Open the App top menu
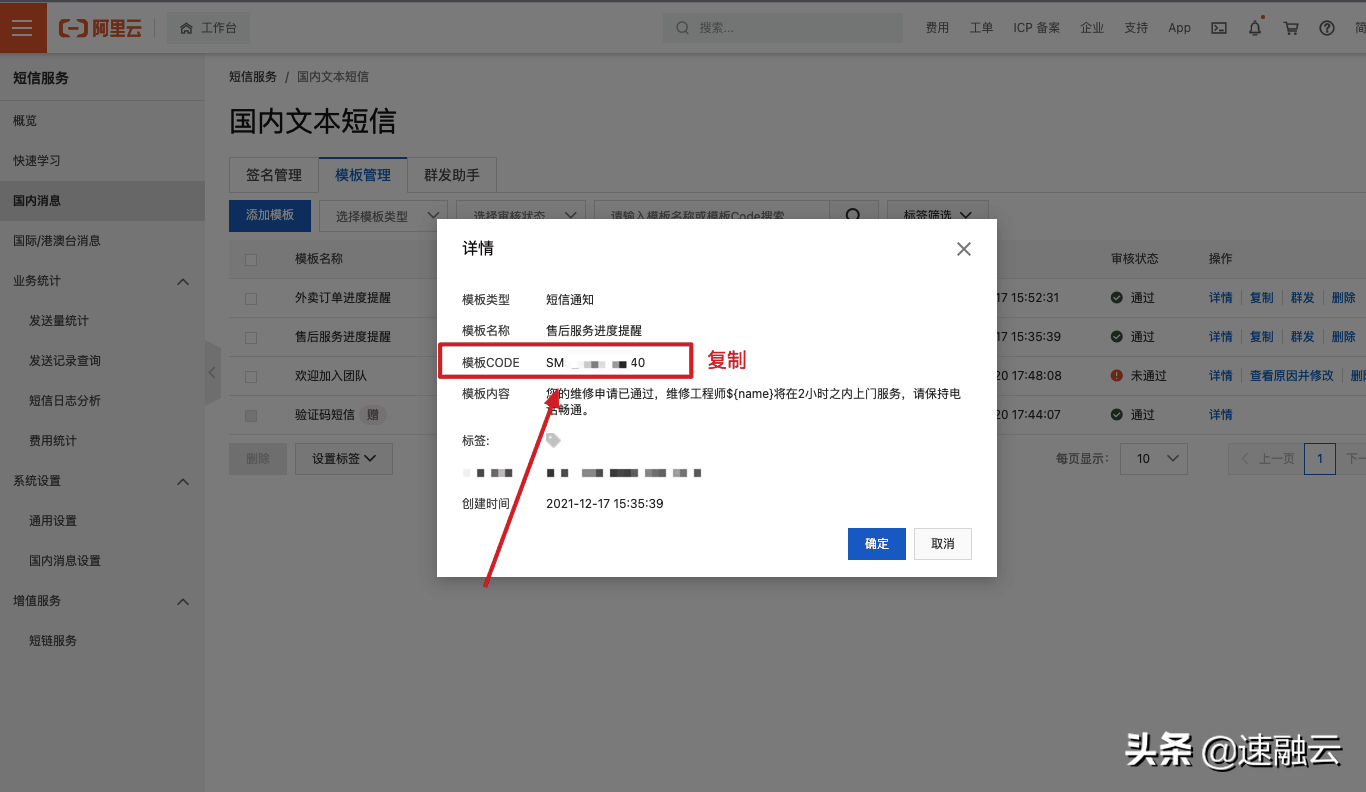The image size is (1366, 792). pyautogui.click(x=1179, y=28)
